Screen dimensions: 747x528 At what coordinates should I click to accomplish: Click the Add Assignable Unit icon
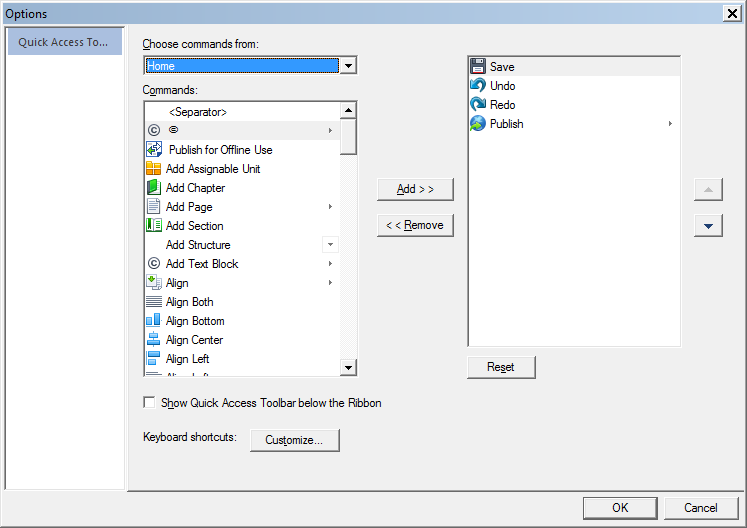point(154,169)
